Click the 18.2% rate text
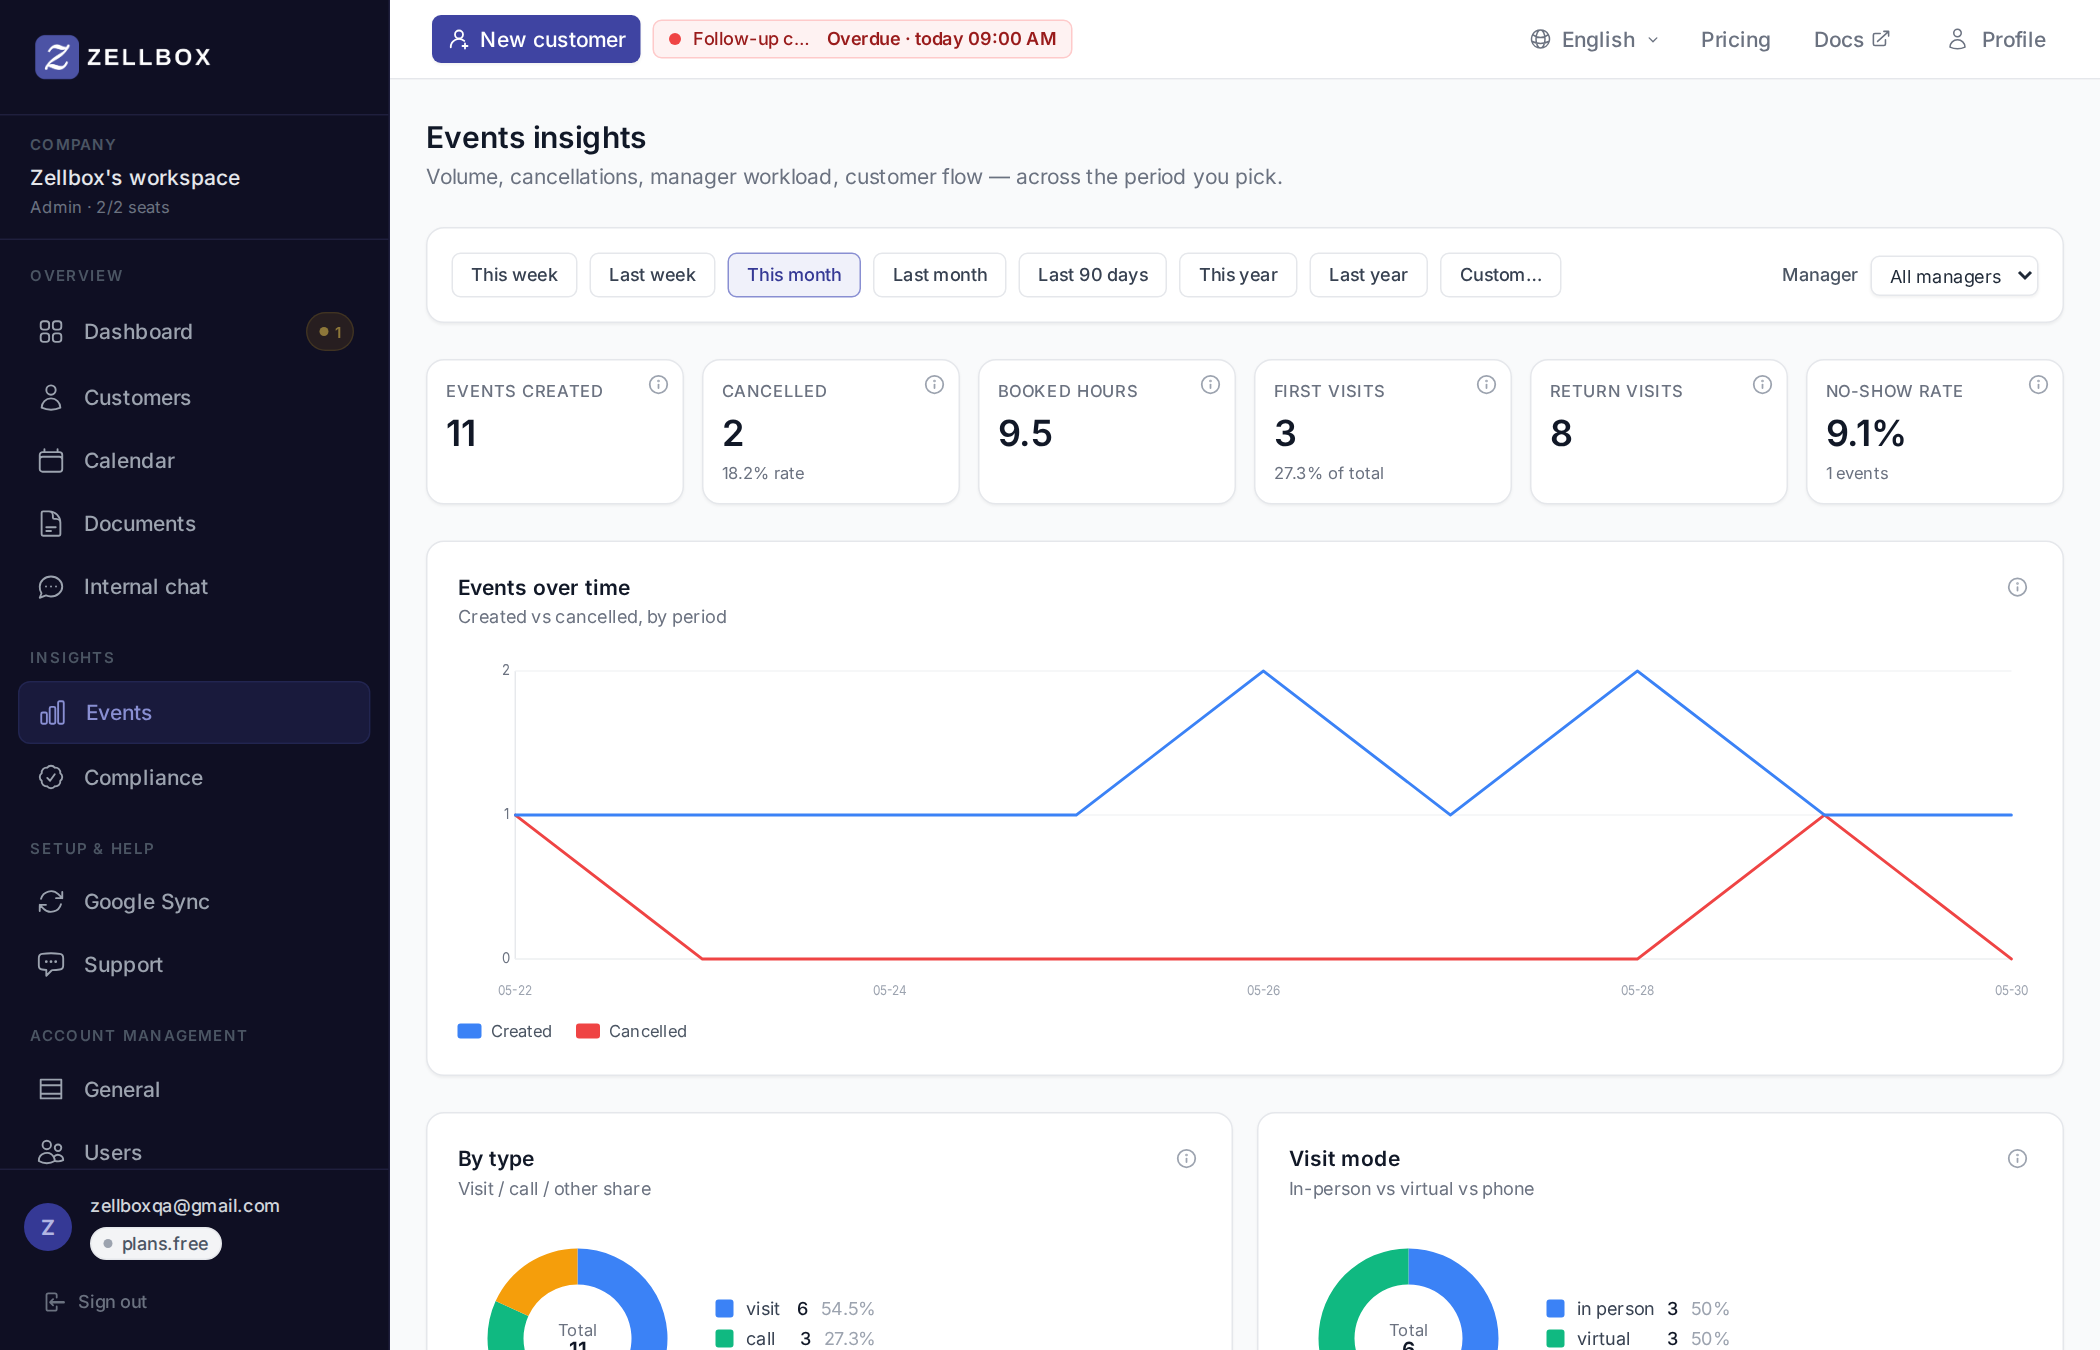The height and width of the screenshot is (1350, 2100). click(x=763, y=474)
